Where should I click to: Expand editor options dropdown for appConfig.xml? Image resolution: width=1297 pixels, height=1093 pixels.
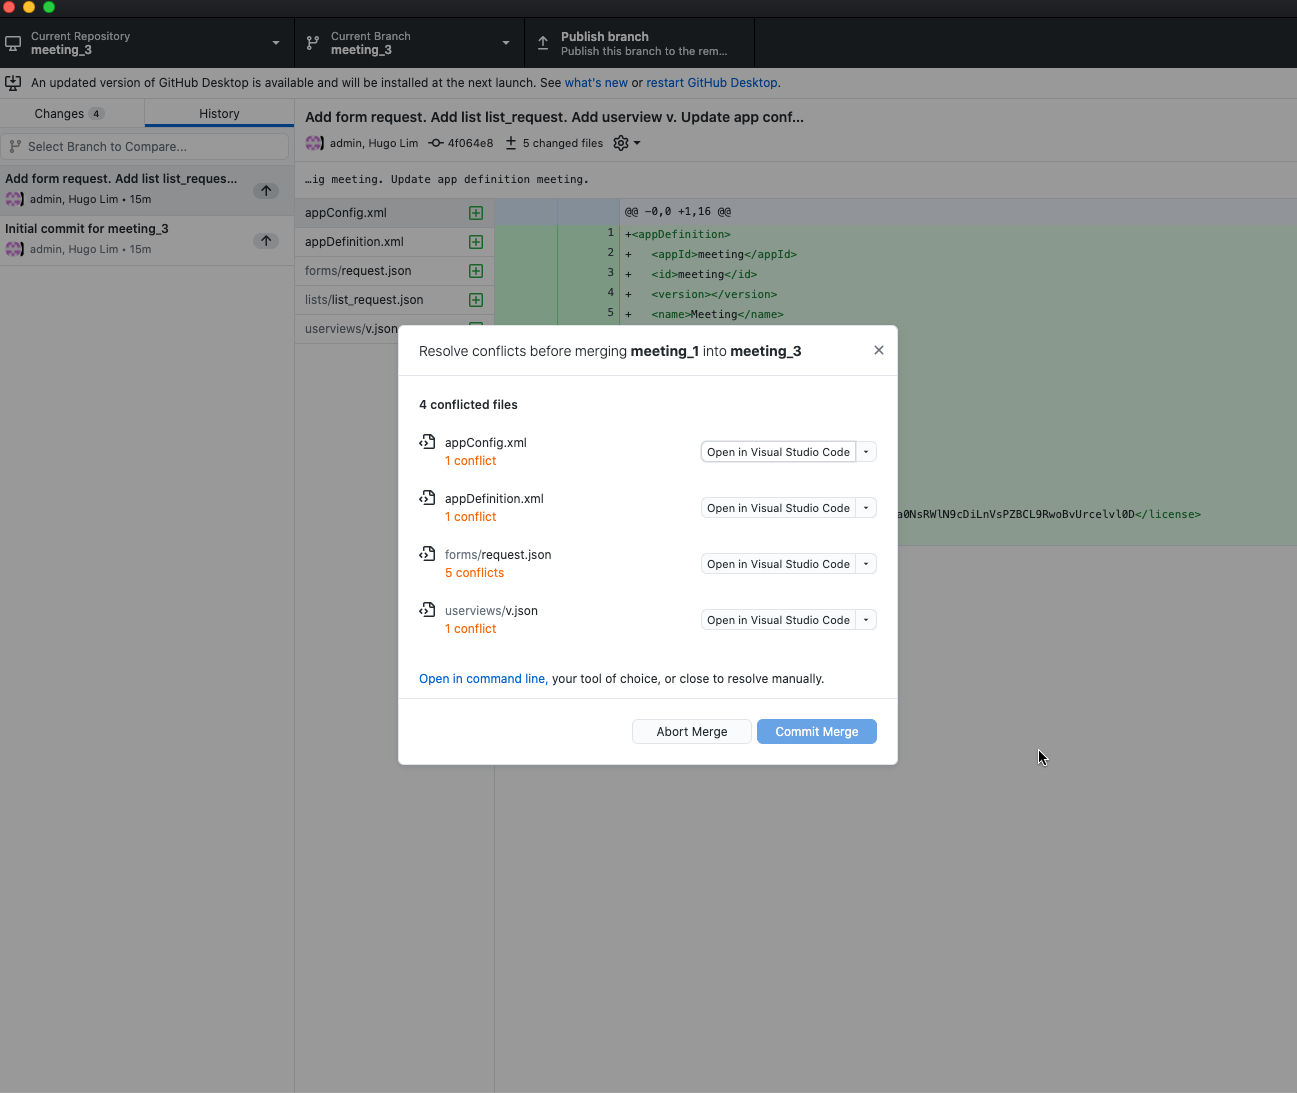coord(866,452)
